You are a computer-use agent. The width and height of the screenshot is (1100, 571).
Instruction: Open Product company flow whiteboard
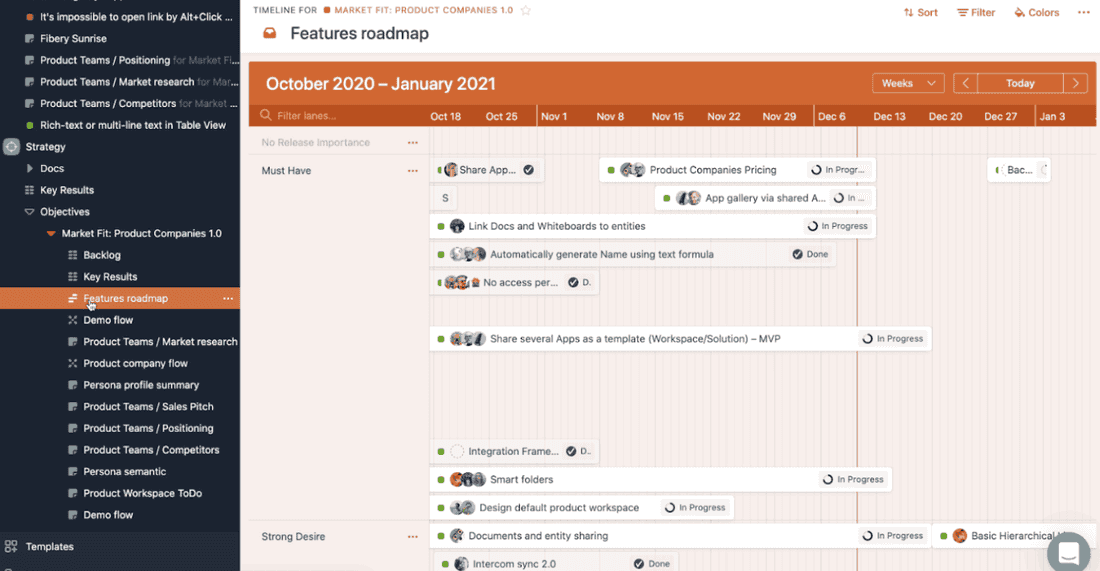(x=135, y=363)
